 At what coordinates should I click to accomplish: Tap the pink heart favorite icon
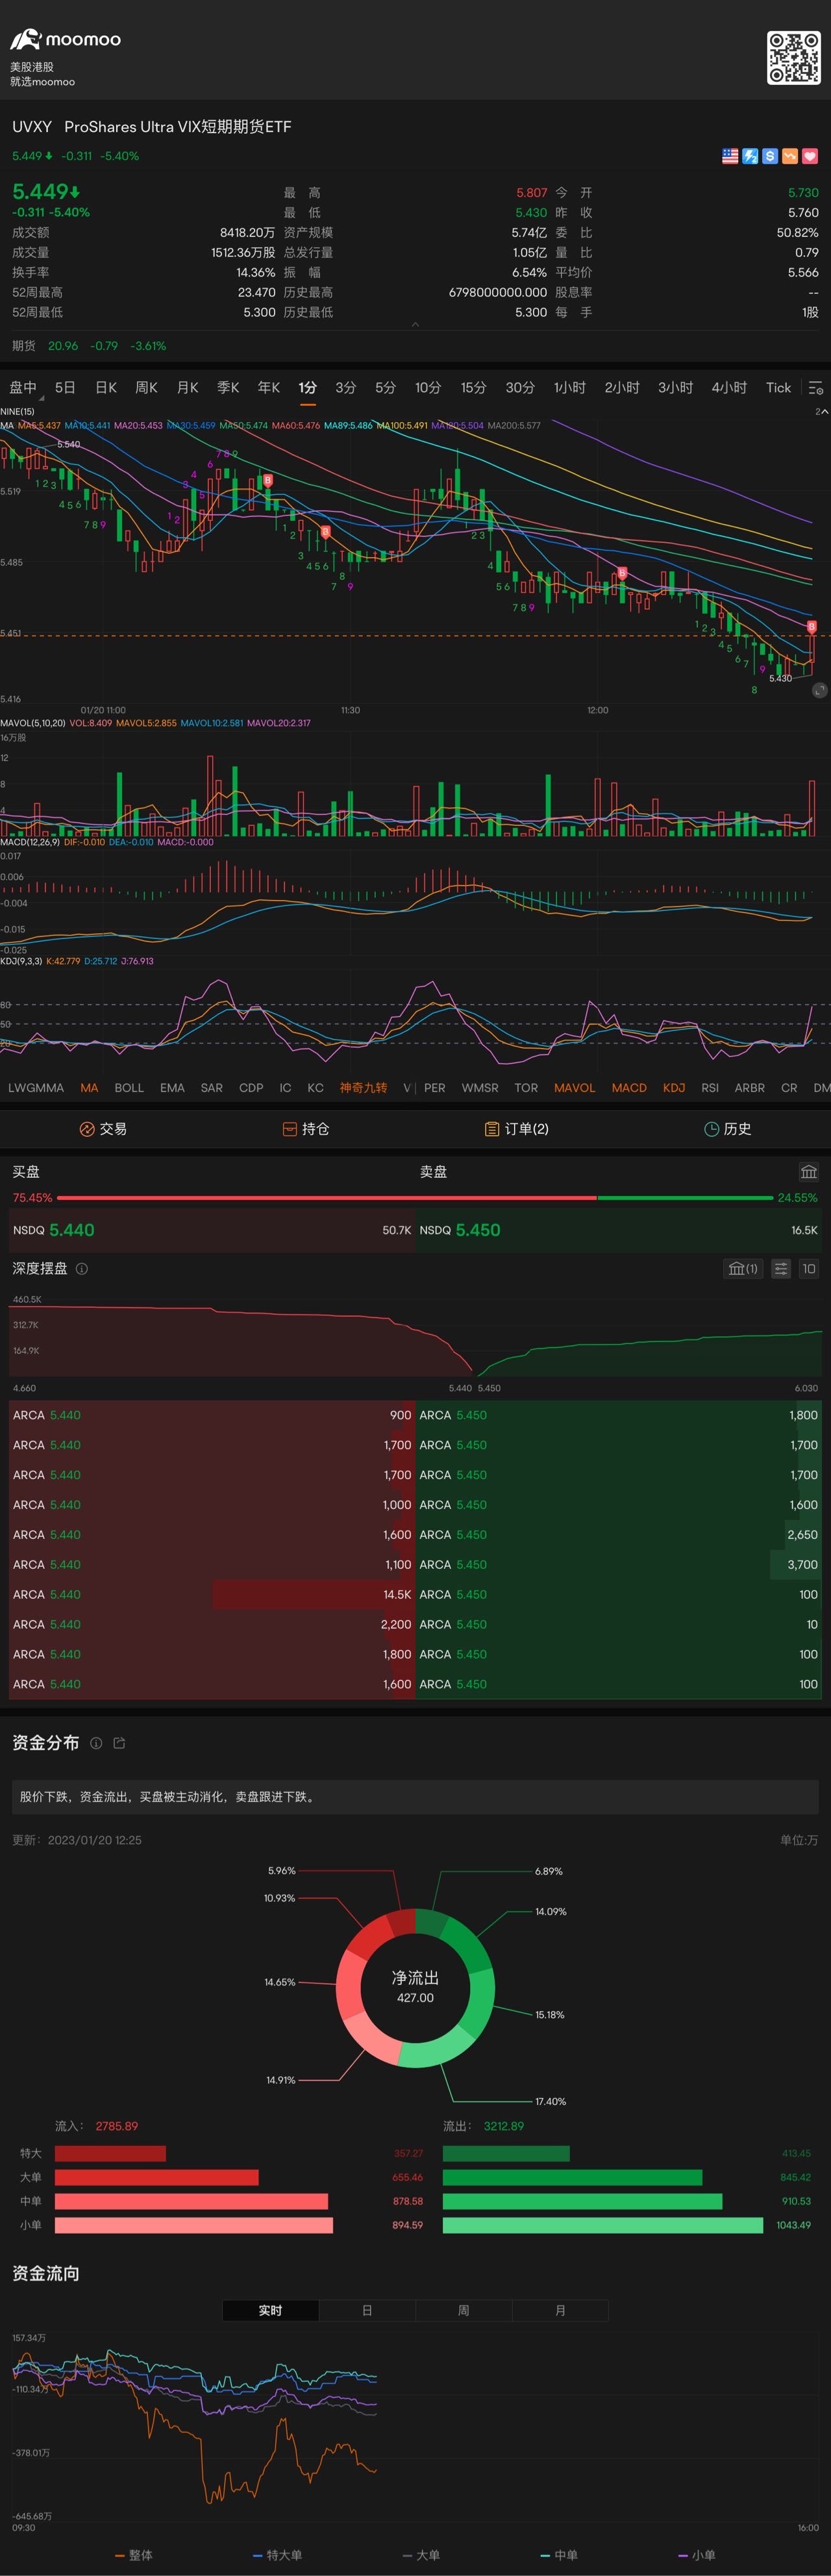pyautogui.click(x=810, y=156)
